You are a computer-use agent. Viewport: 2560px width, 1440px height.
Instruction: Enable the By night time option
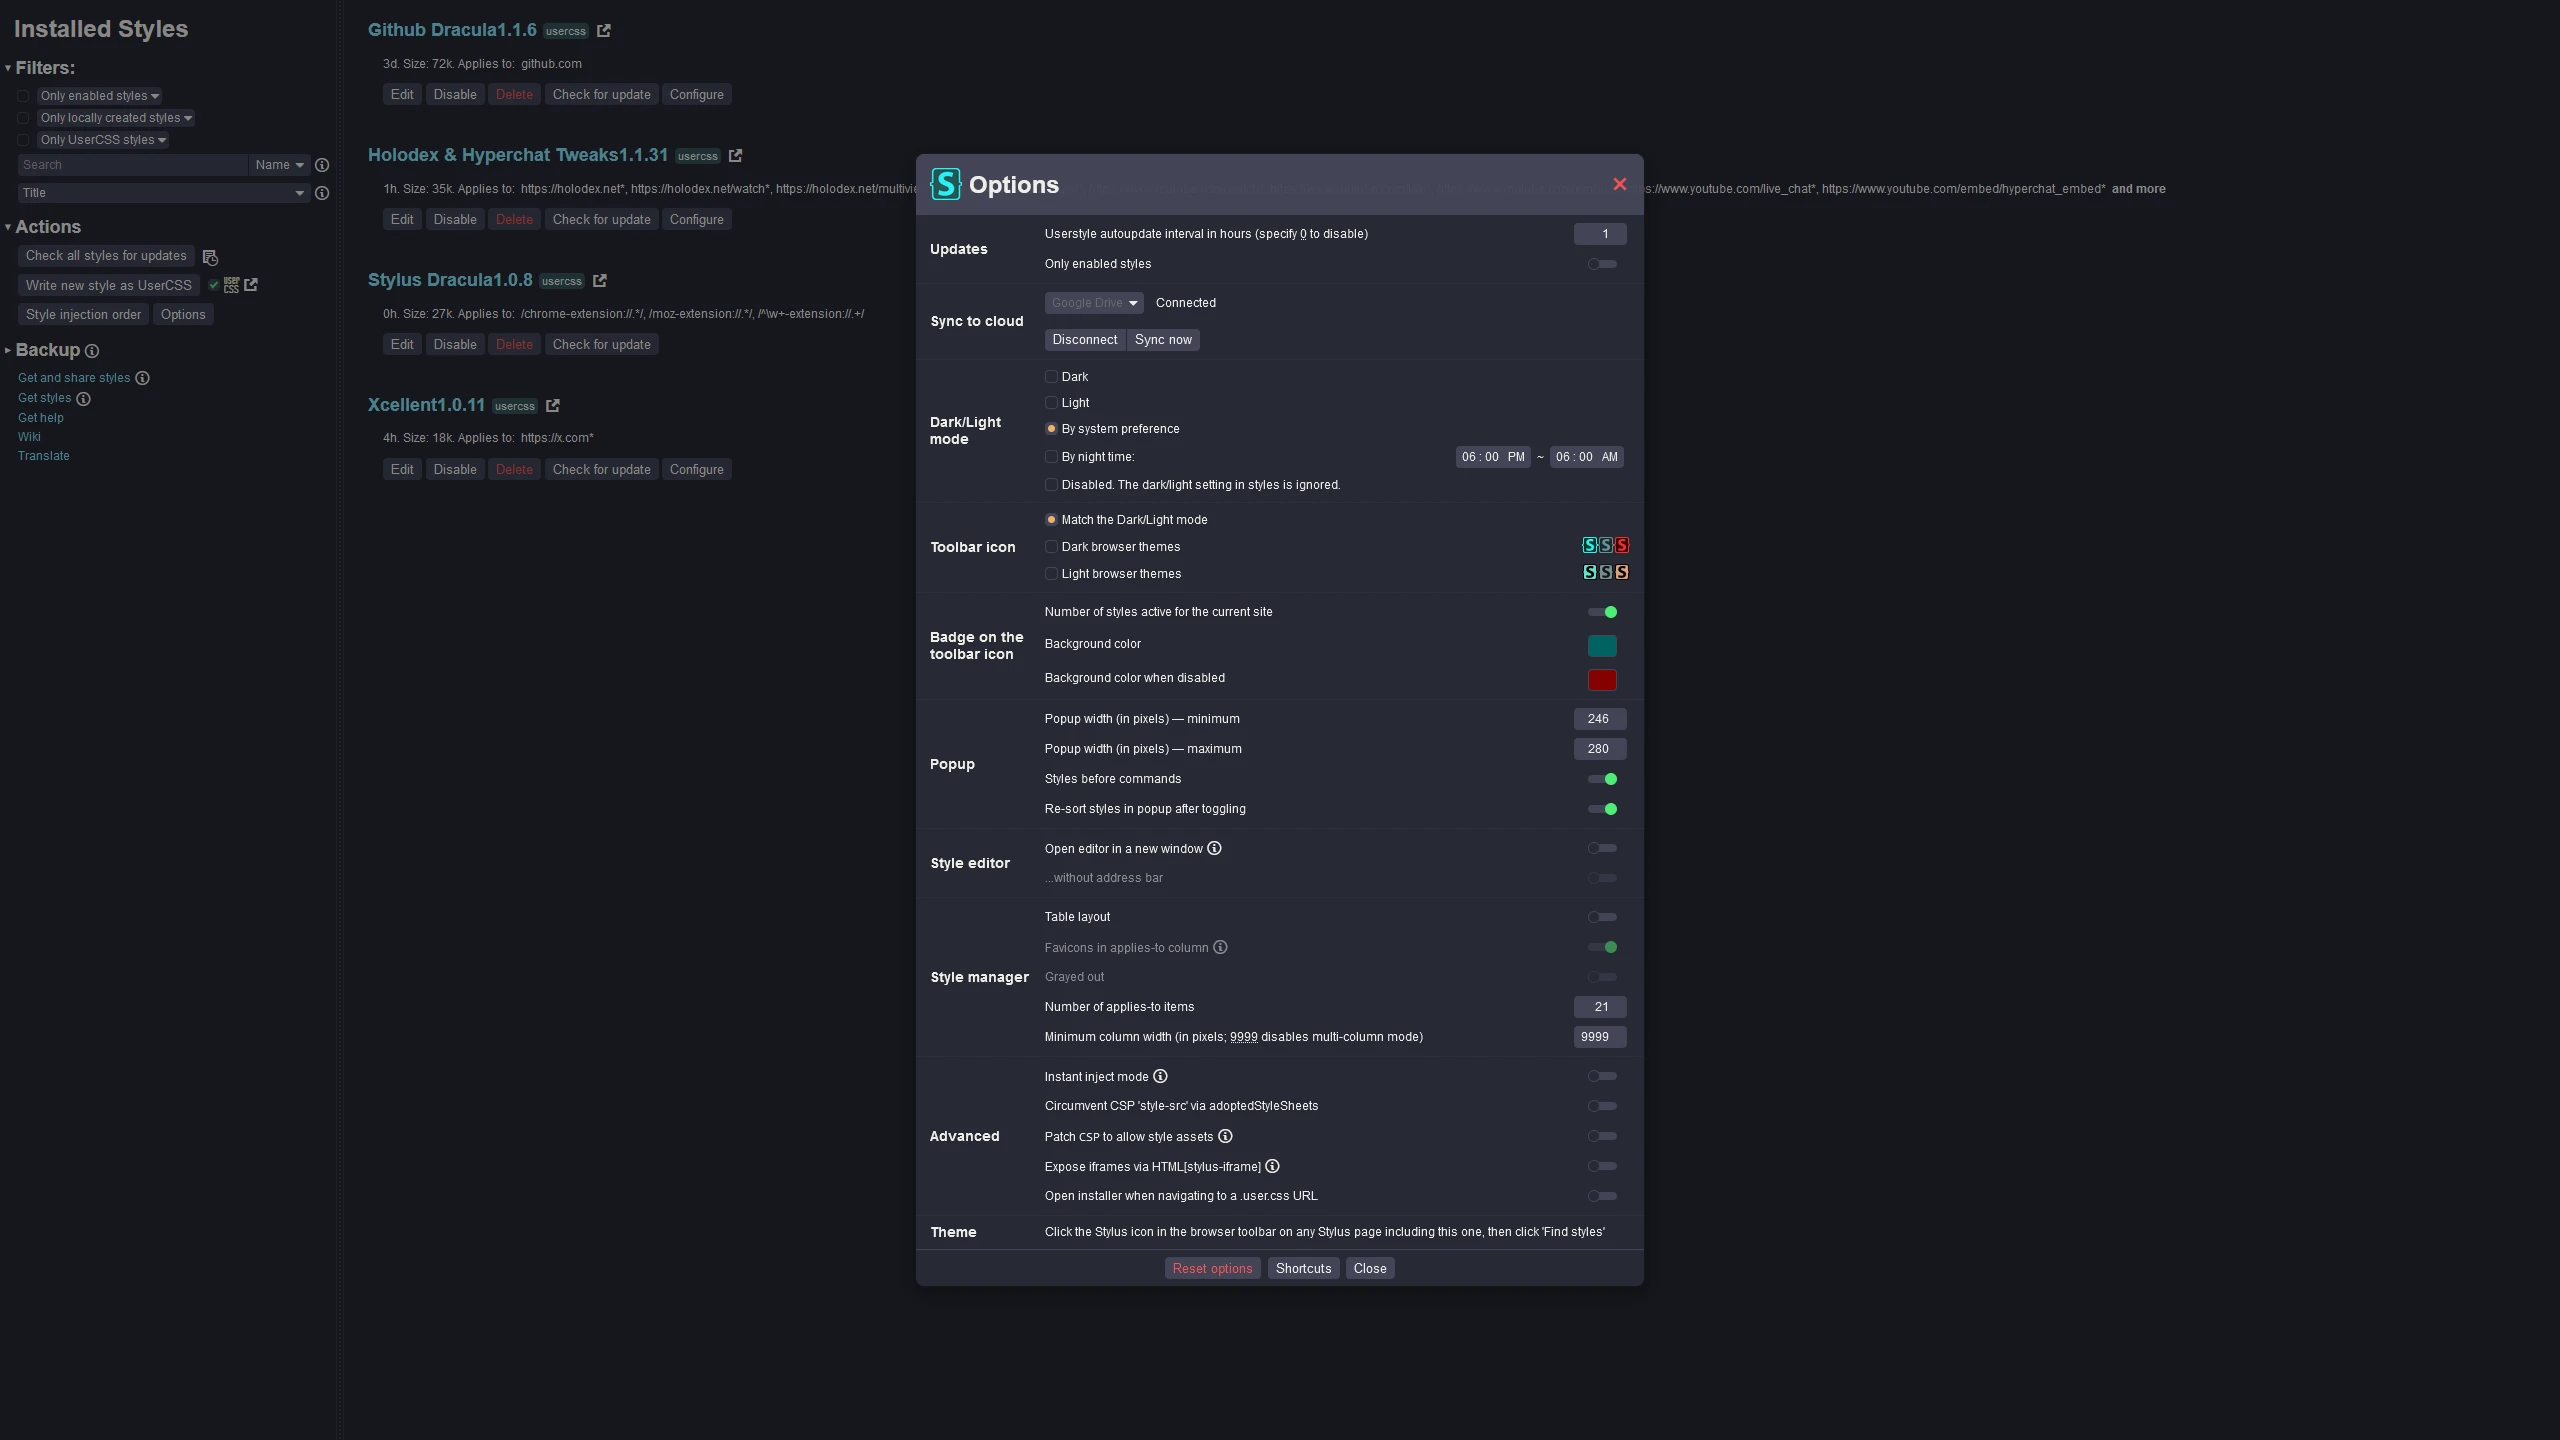click(x=1051, y=457)
